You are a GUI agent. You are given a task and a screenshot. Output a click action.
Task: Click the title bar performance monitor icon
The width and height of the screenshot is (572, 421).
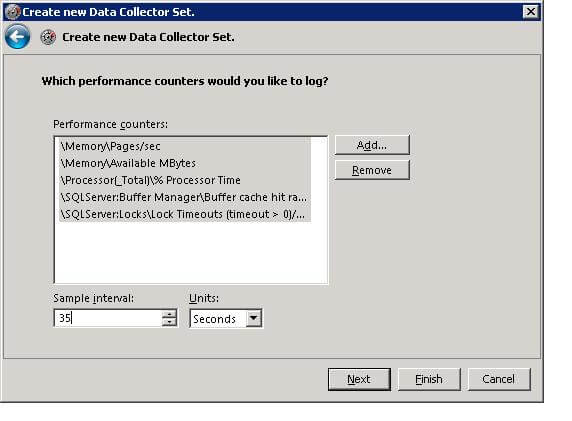[13, 12]
